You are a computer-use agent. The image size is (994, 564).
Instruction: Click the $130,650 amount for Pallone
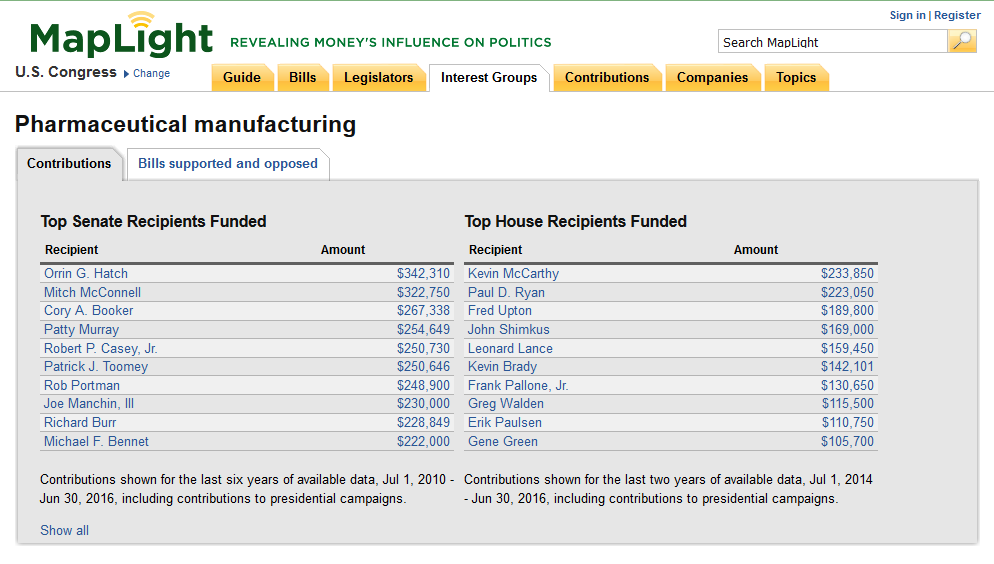click(848, 385)
